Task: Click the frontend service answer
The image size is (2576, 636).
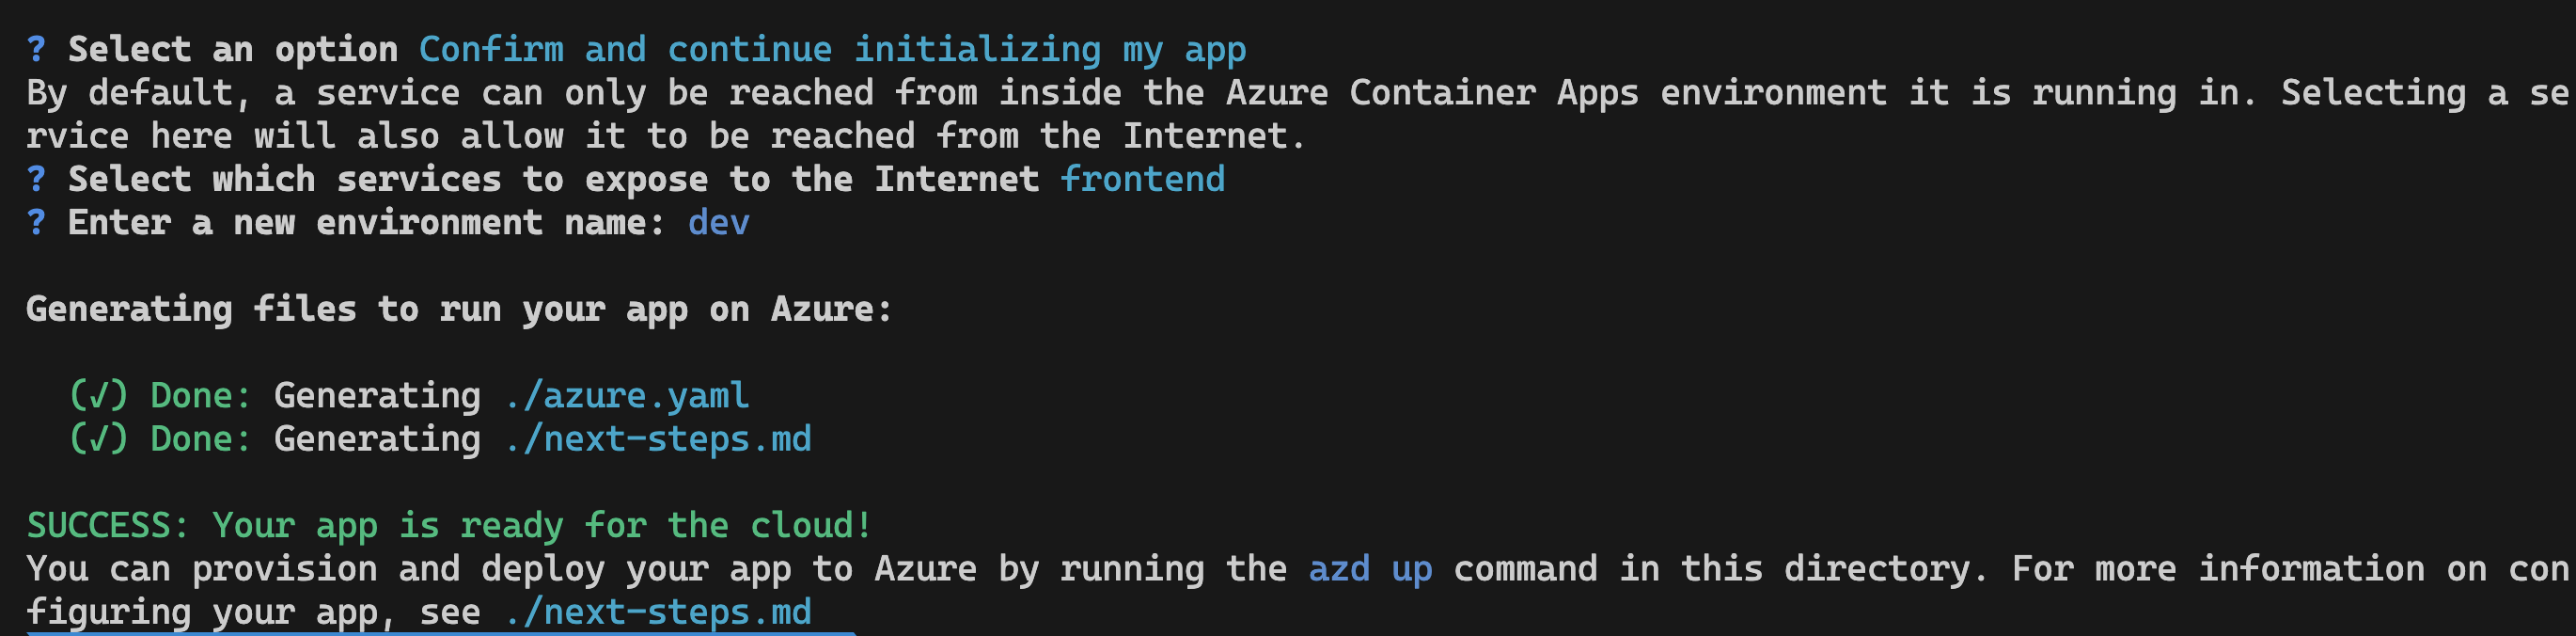Action: click(1143, 179)
